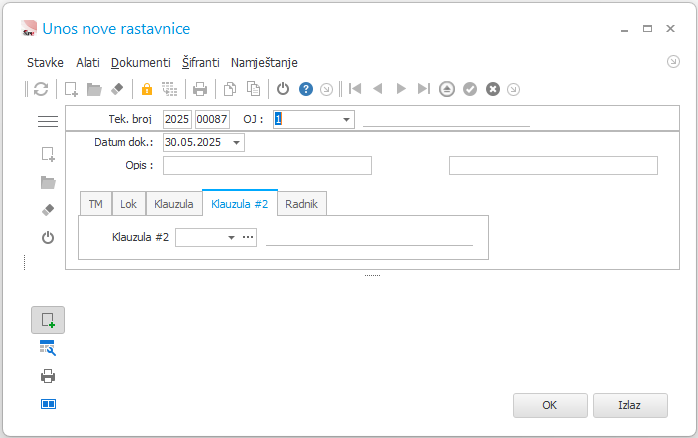Click the document number field 00087

click(x=212, y=119)
